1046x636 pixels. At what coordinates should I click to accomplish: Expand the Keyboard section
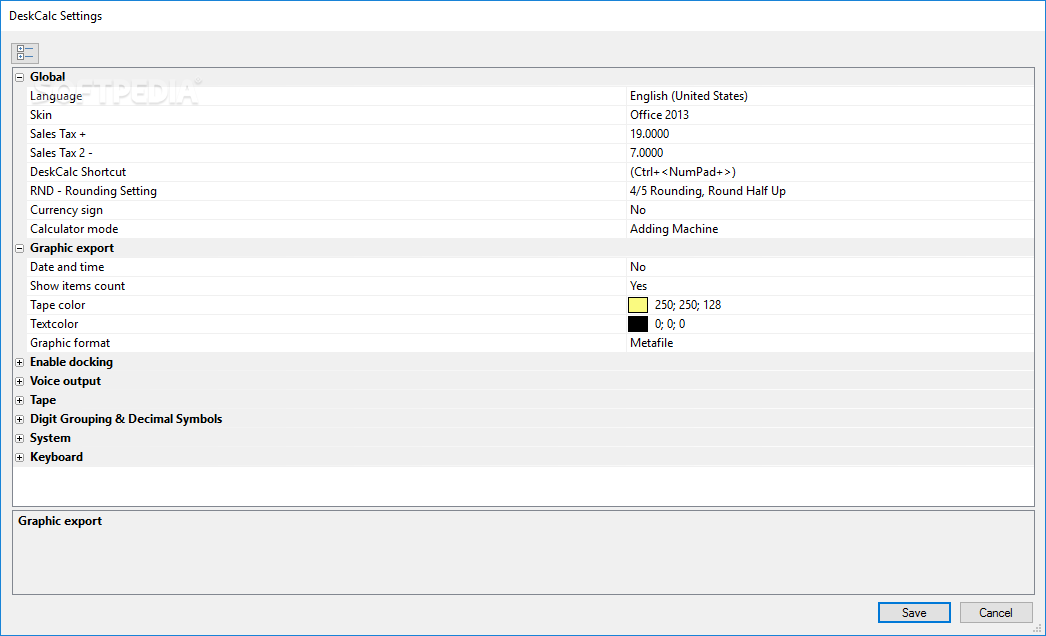click(19, 458)
